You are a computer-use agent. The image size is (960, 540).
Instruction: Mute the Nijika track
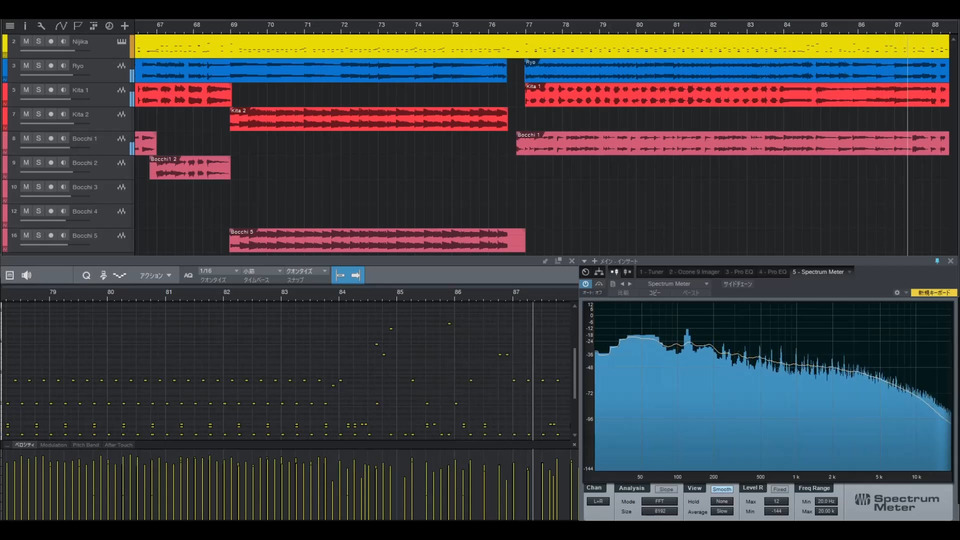coord(27,42)
